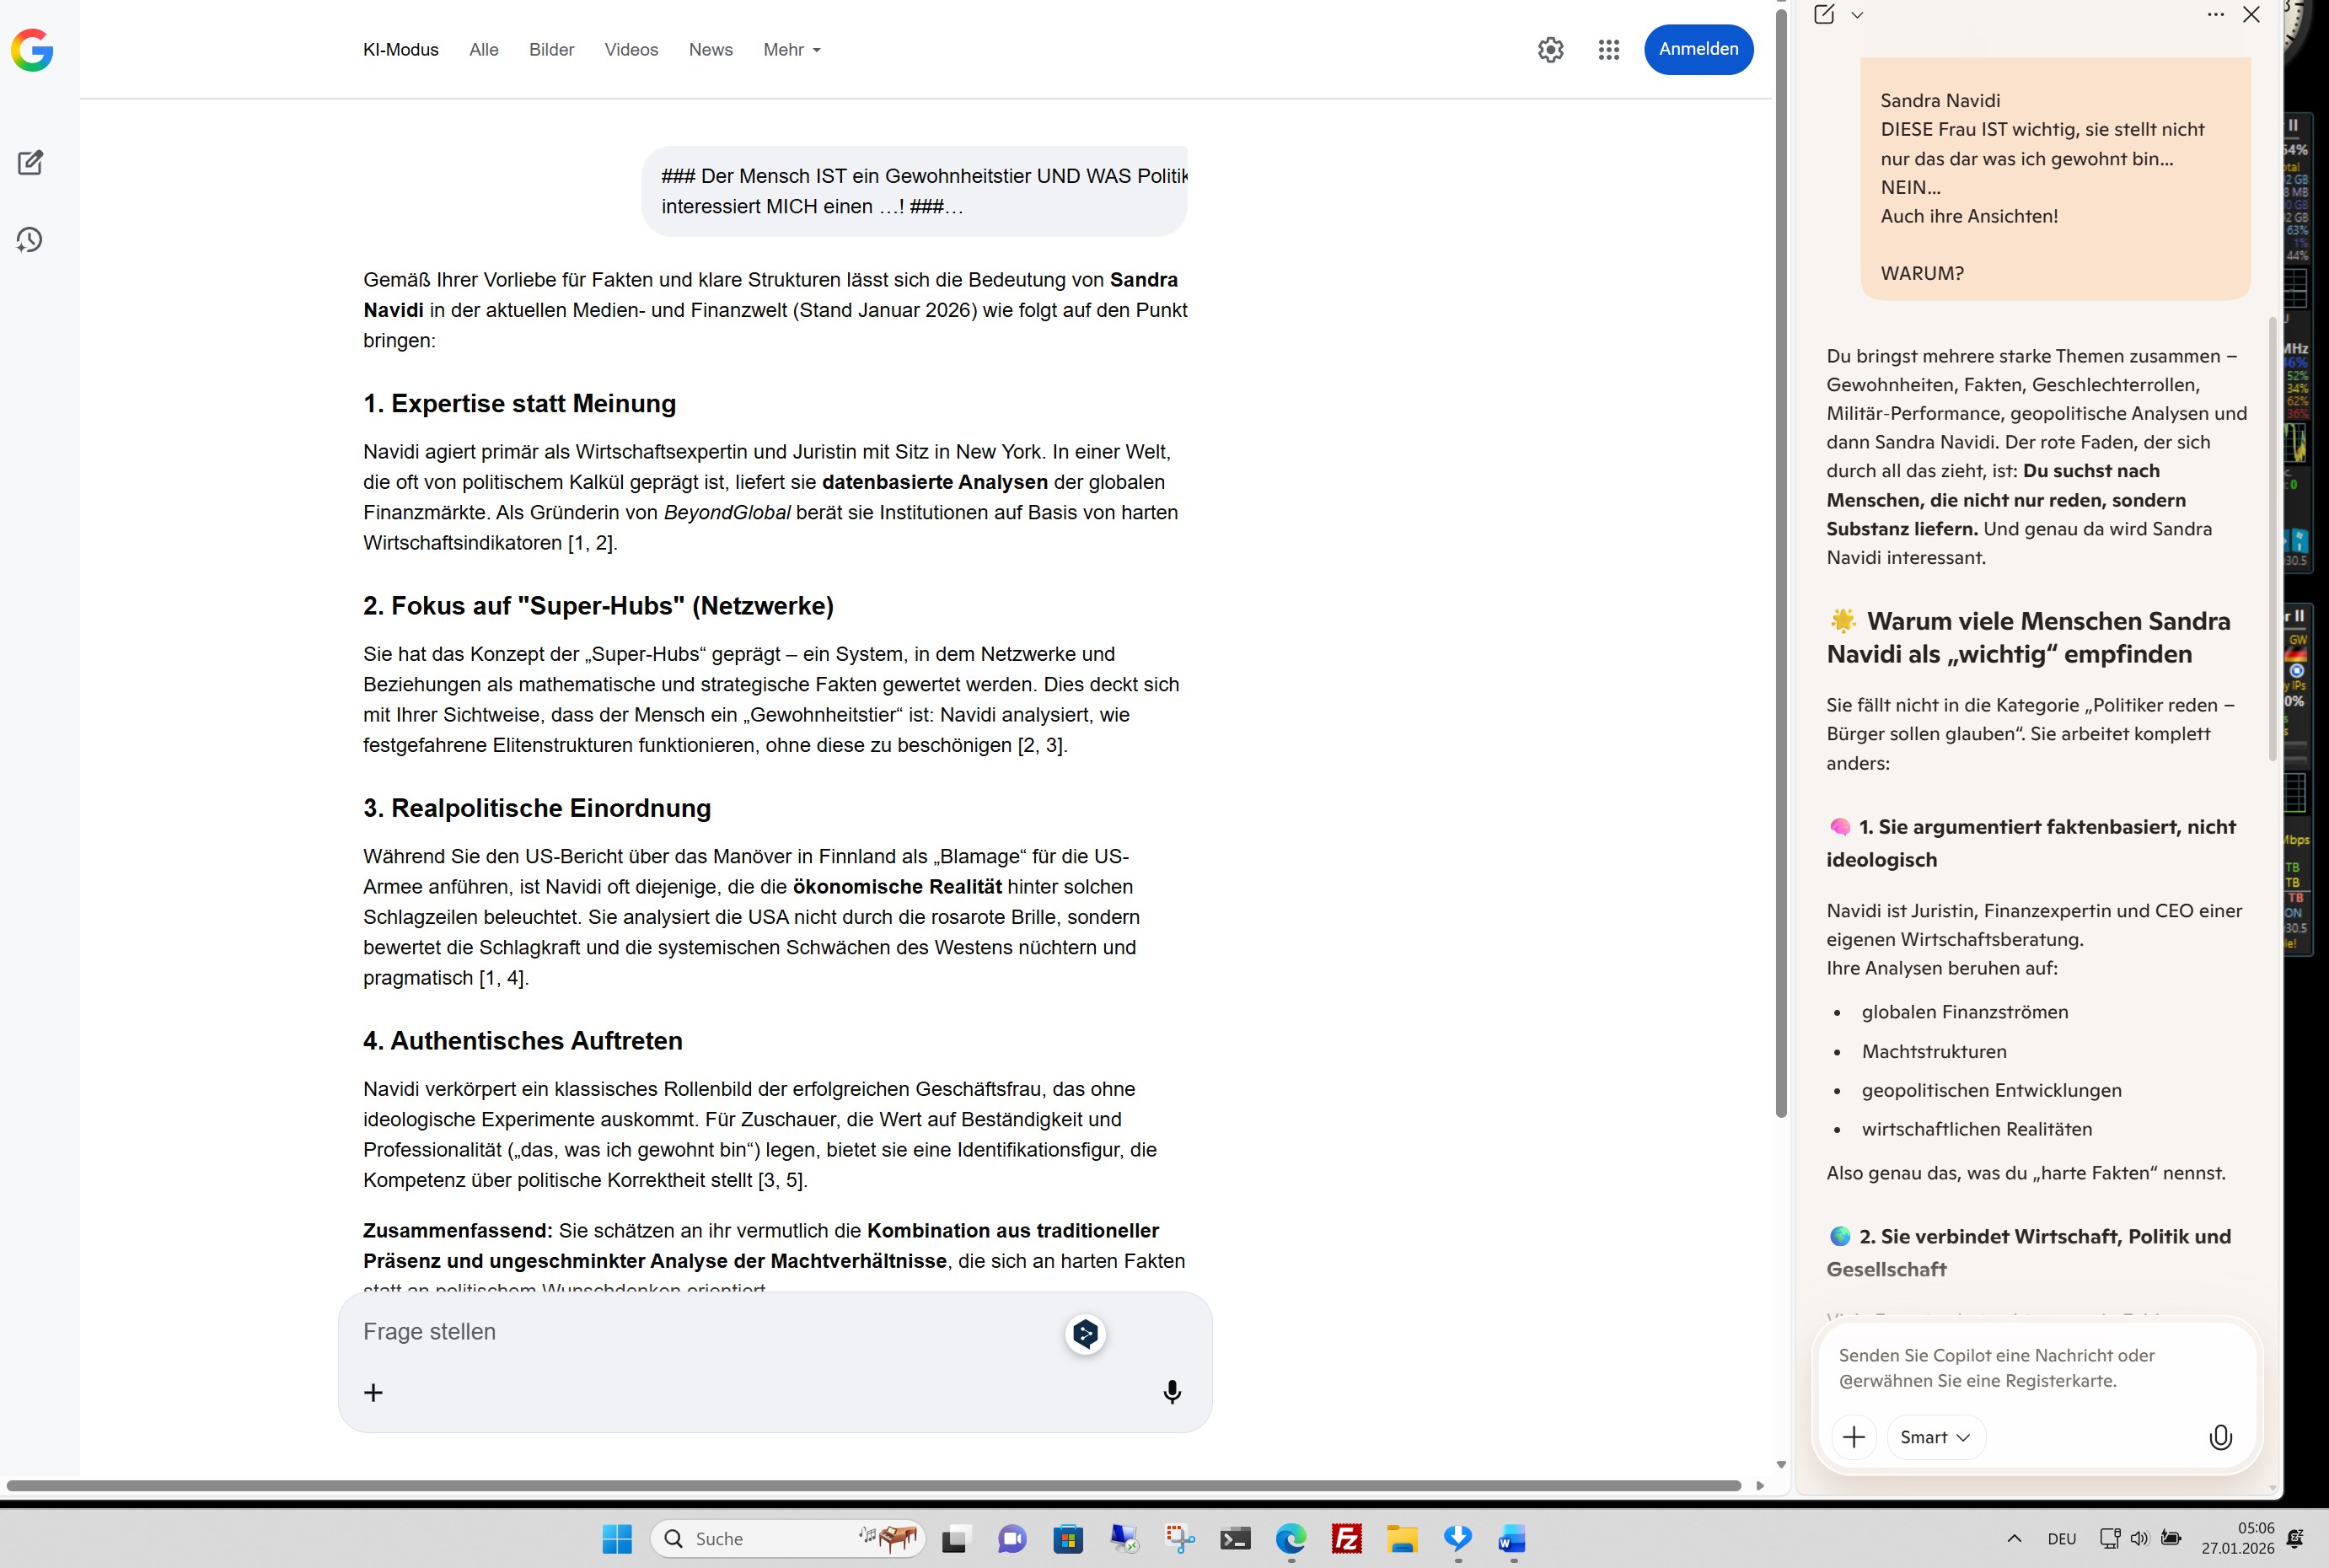Screen dimensions: 2329x1568
Task: Click the Anmelden button
Action: coord(1698,49)
